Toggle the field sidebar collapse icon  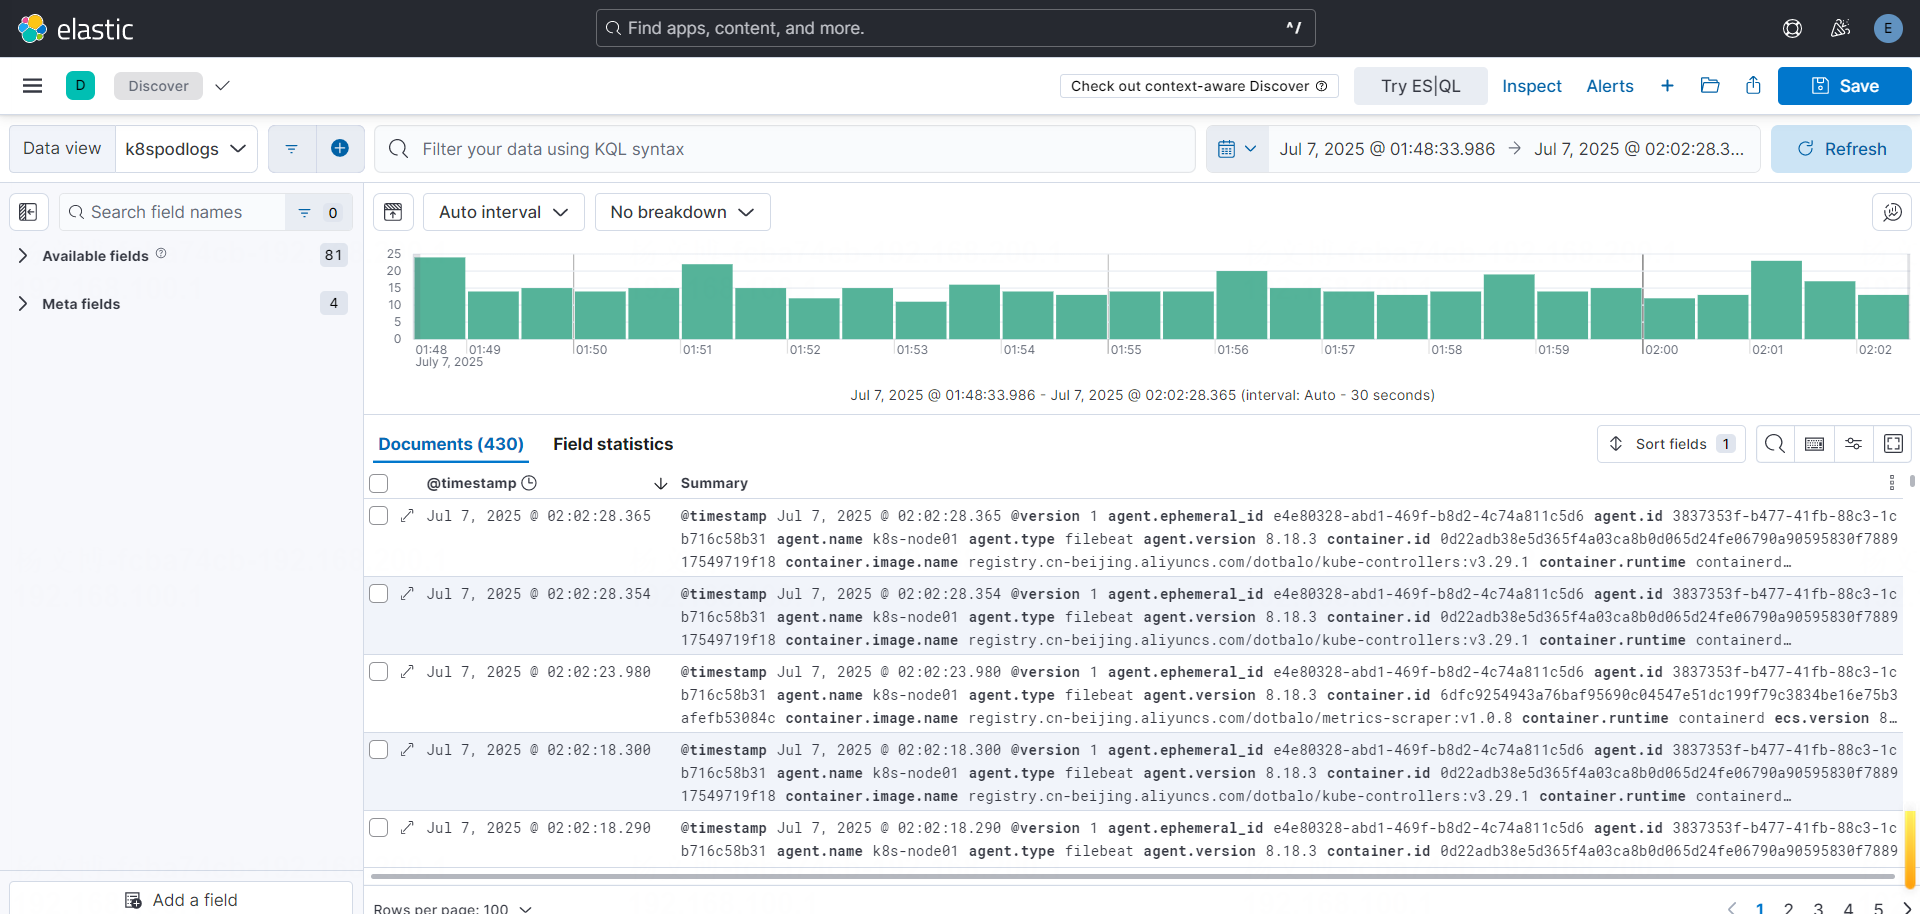click(28, 212)
